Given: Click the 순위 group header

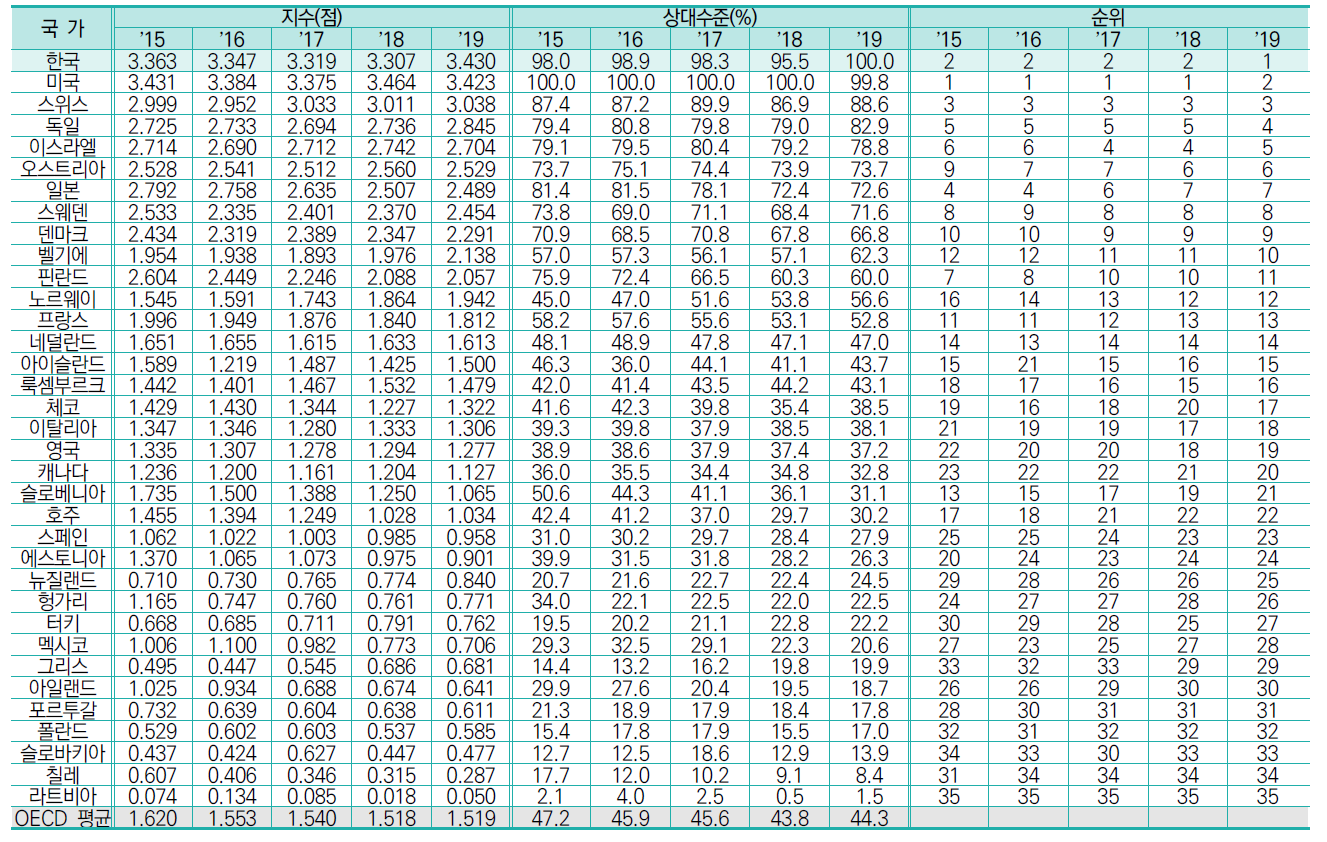Looking at the screenshot, I should point(1110,16).
